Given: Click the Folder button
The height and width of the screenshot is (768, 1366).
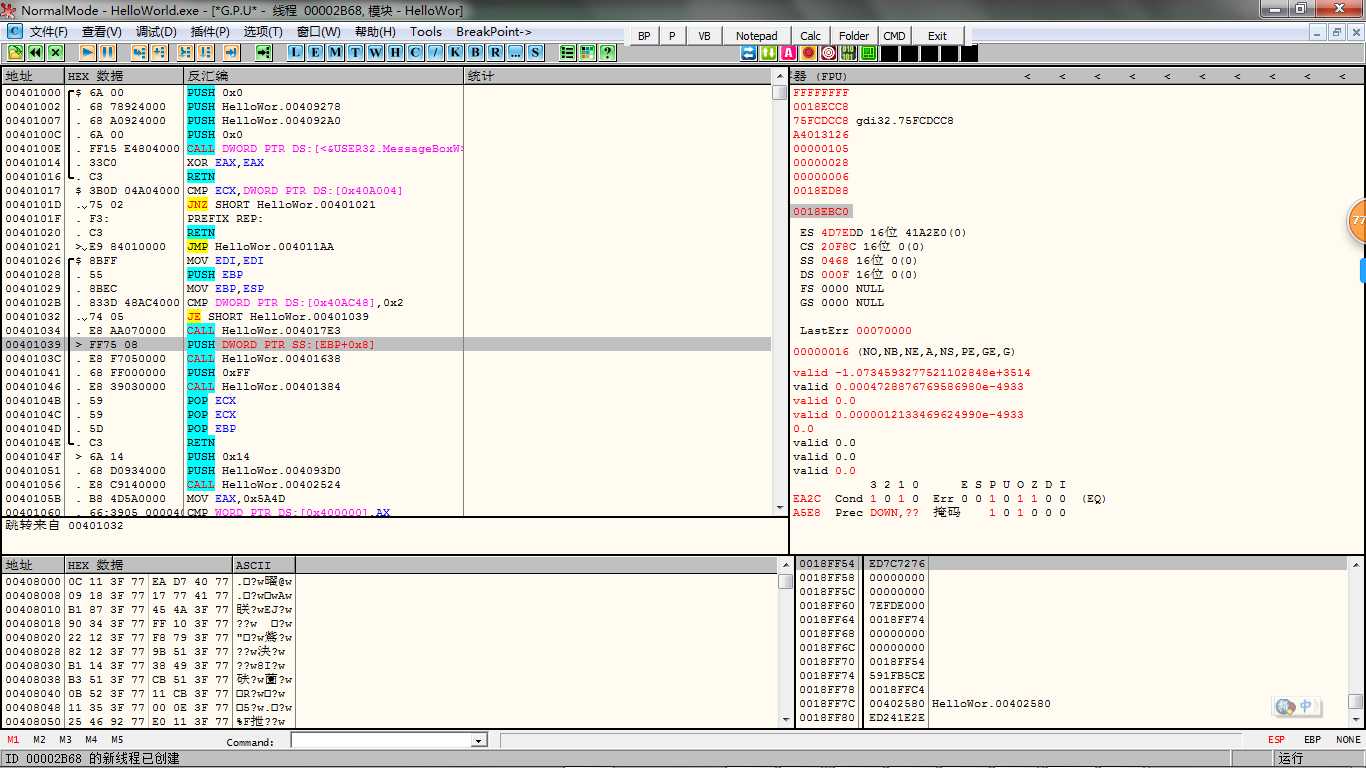Looking at the screenshot, I should 854,36.
